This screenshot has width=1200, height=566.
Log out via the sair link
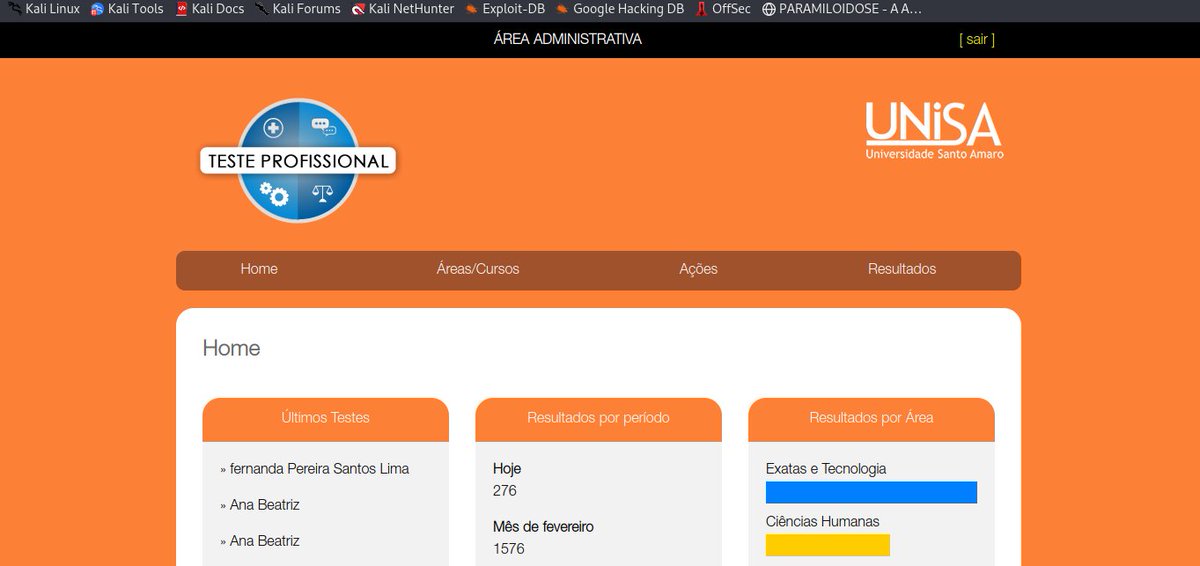pyautogui.click(x=977, y=39)
